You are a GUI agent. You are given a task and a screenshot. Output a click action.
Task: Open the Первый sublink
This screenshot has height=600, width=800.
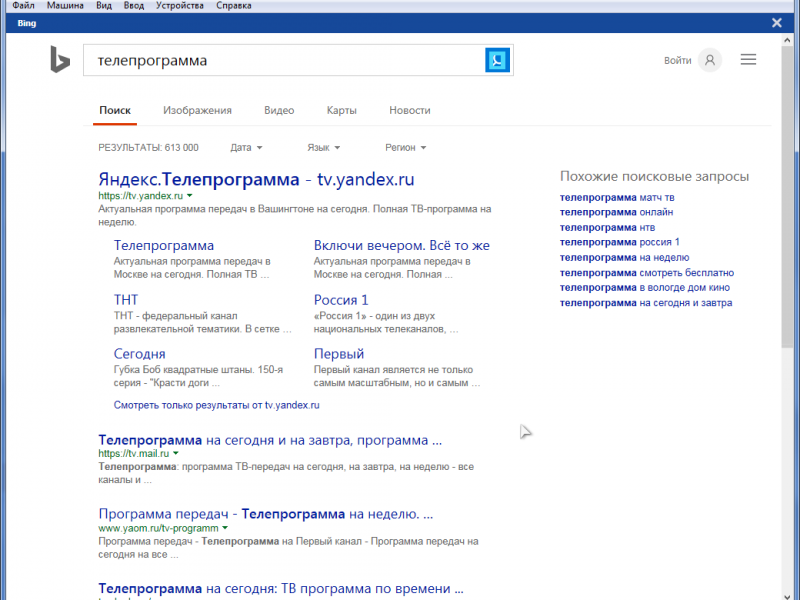(339, 354)
